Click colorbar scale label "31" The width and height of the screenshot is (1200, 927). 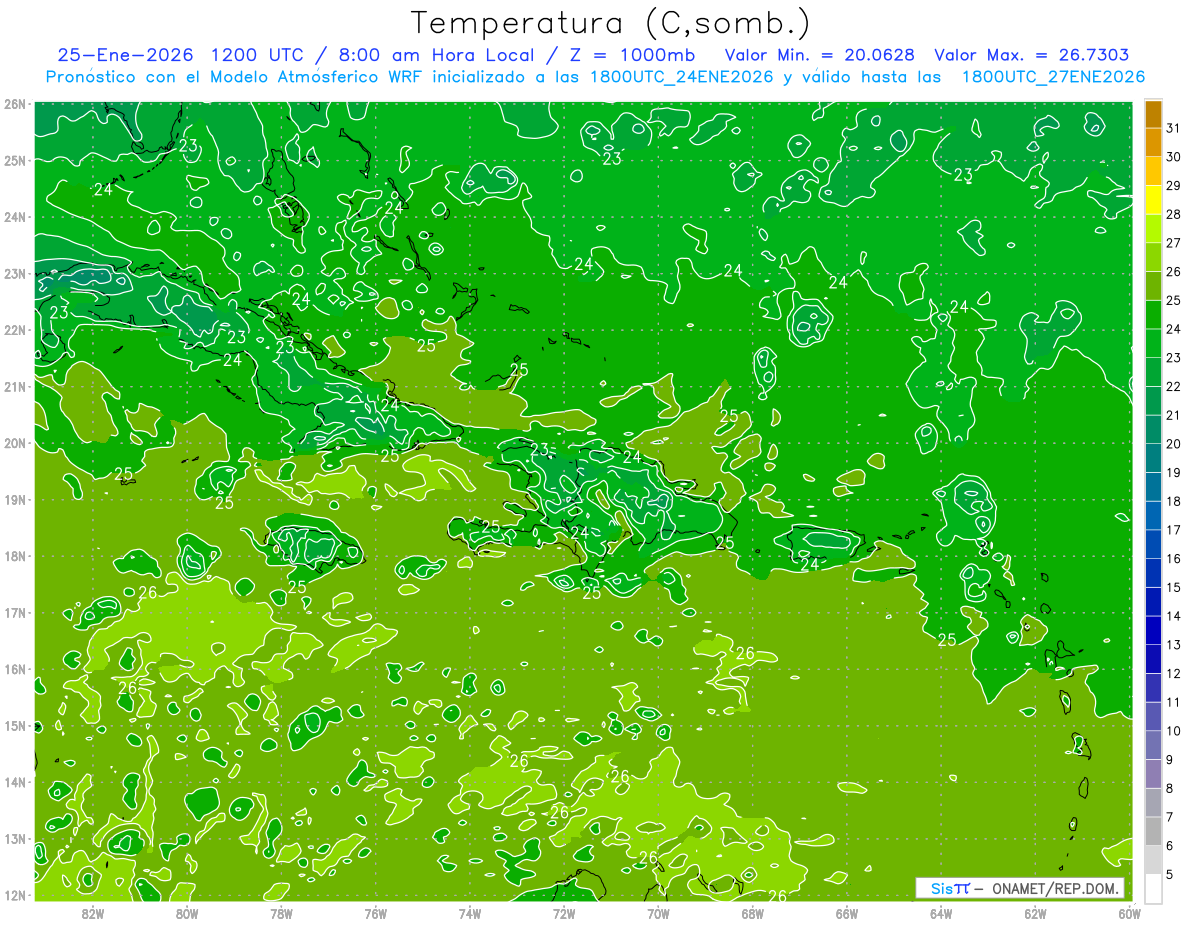1173,129
